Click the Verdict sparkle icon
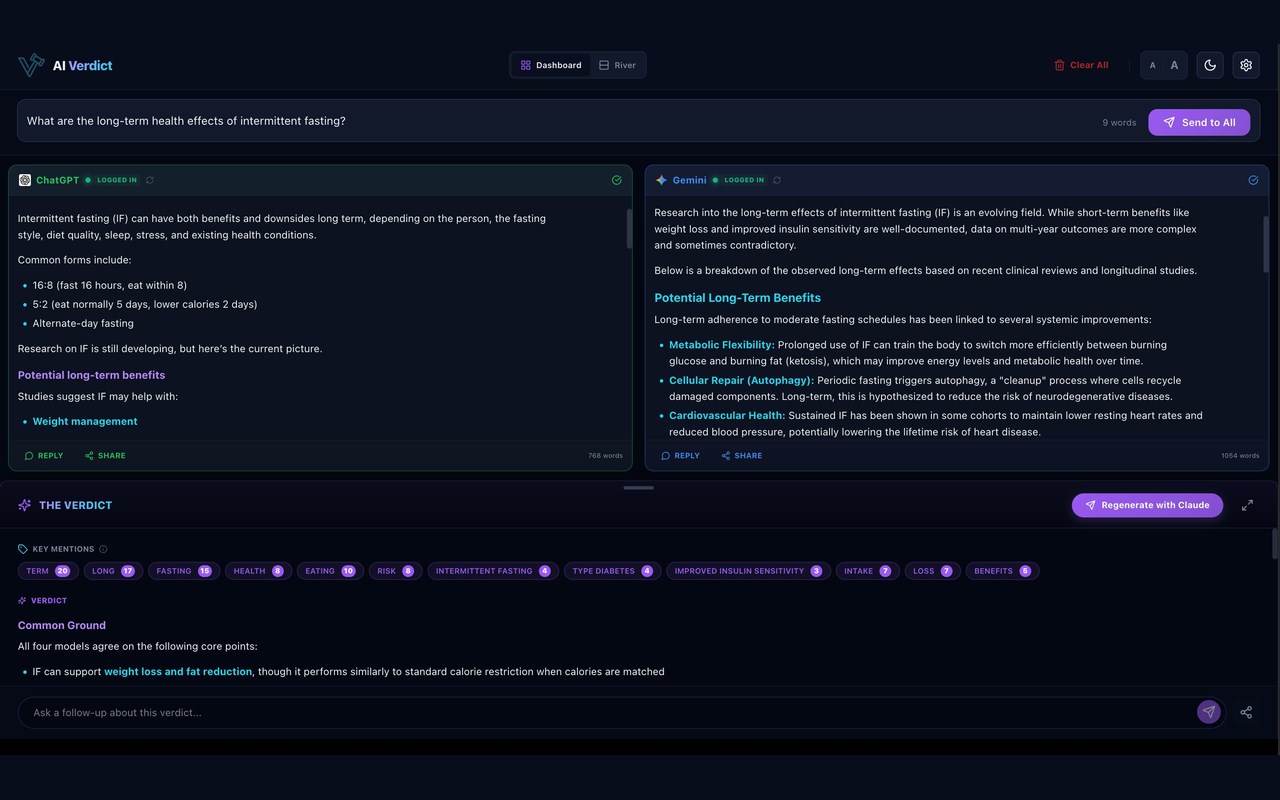 click(x=25, y=505)
